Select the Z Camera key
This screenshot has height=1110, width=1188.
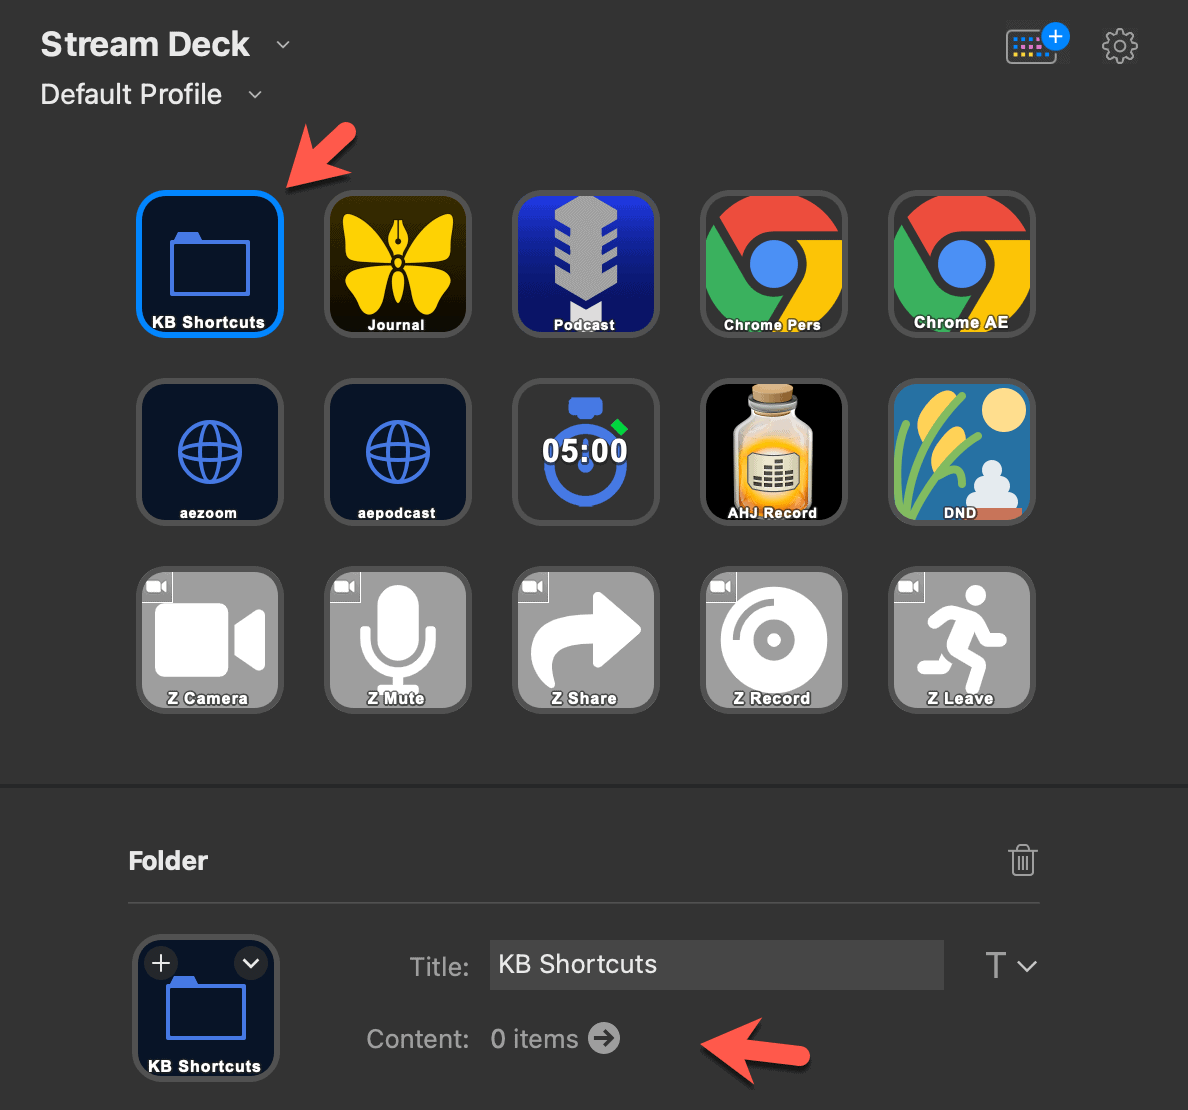(210, 639)
